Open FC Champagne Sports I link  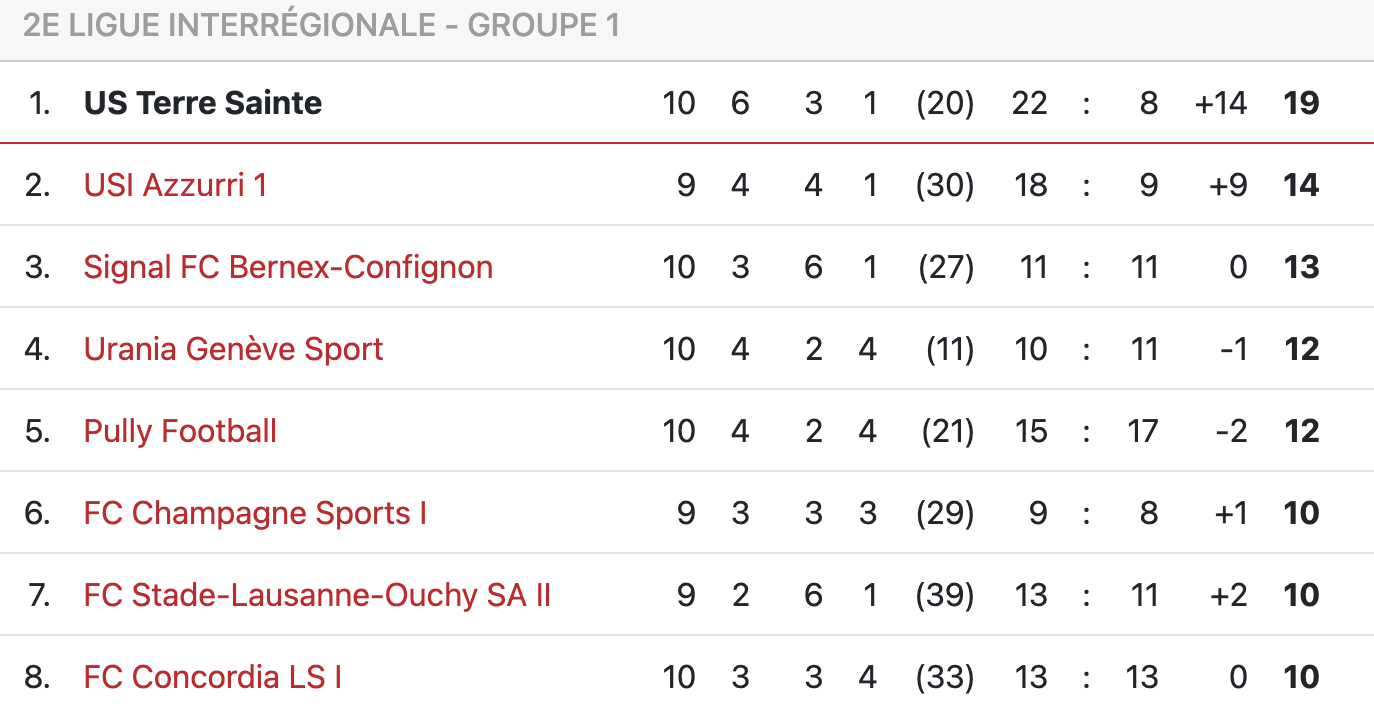click(x=255, y=513)
